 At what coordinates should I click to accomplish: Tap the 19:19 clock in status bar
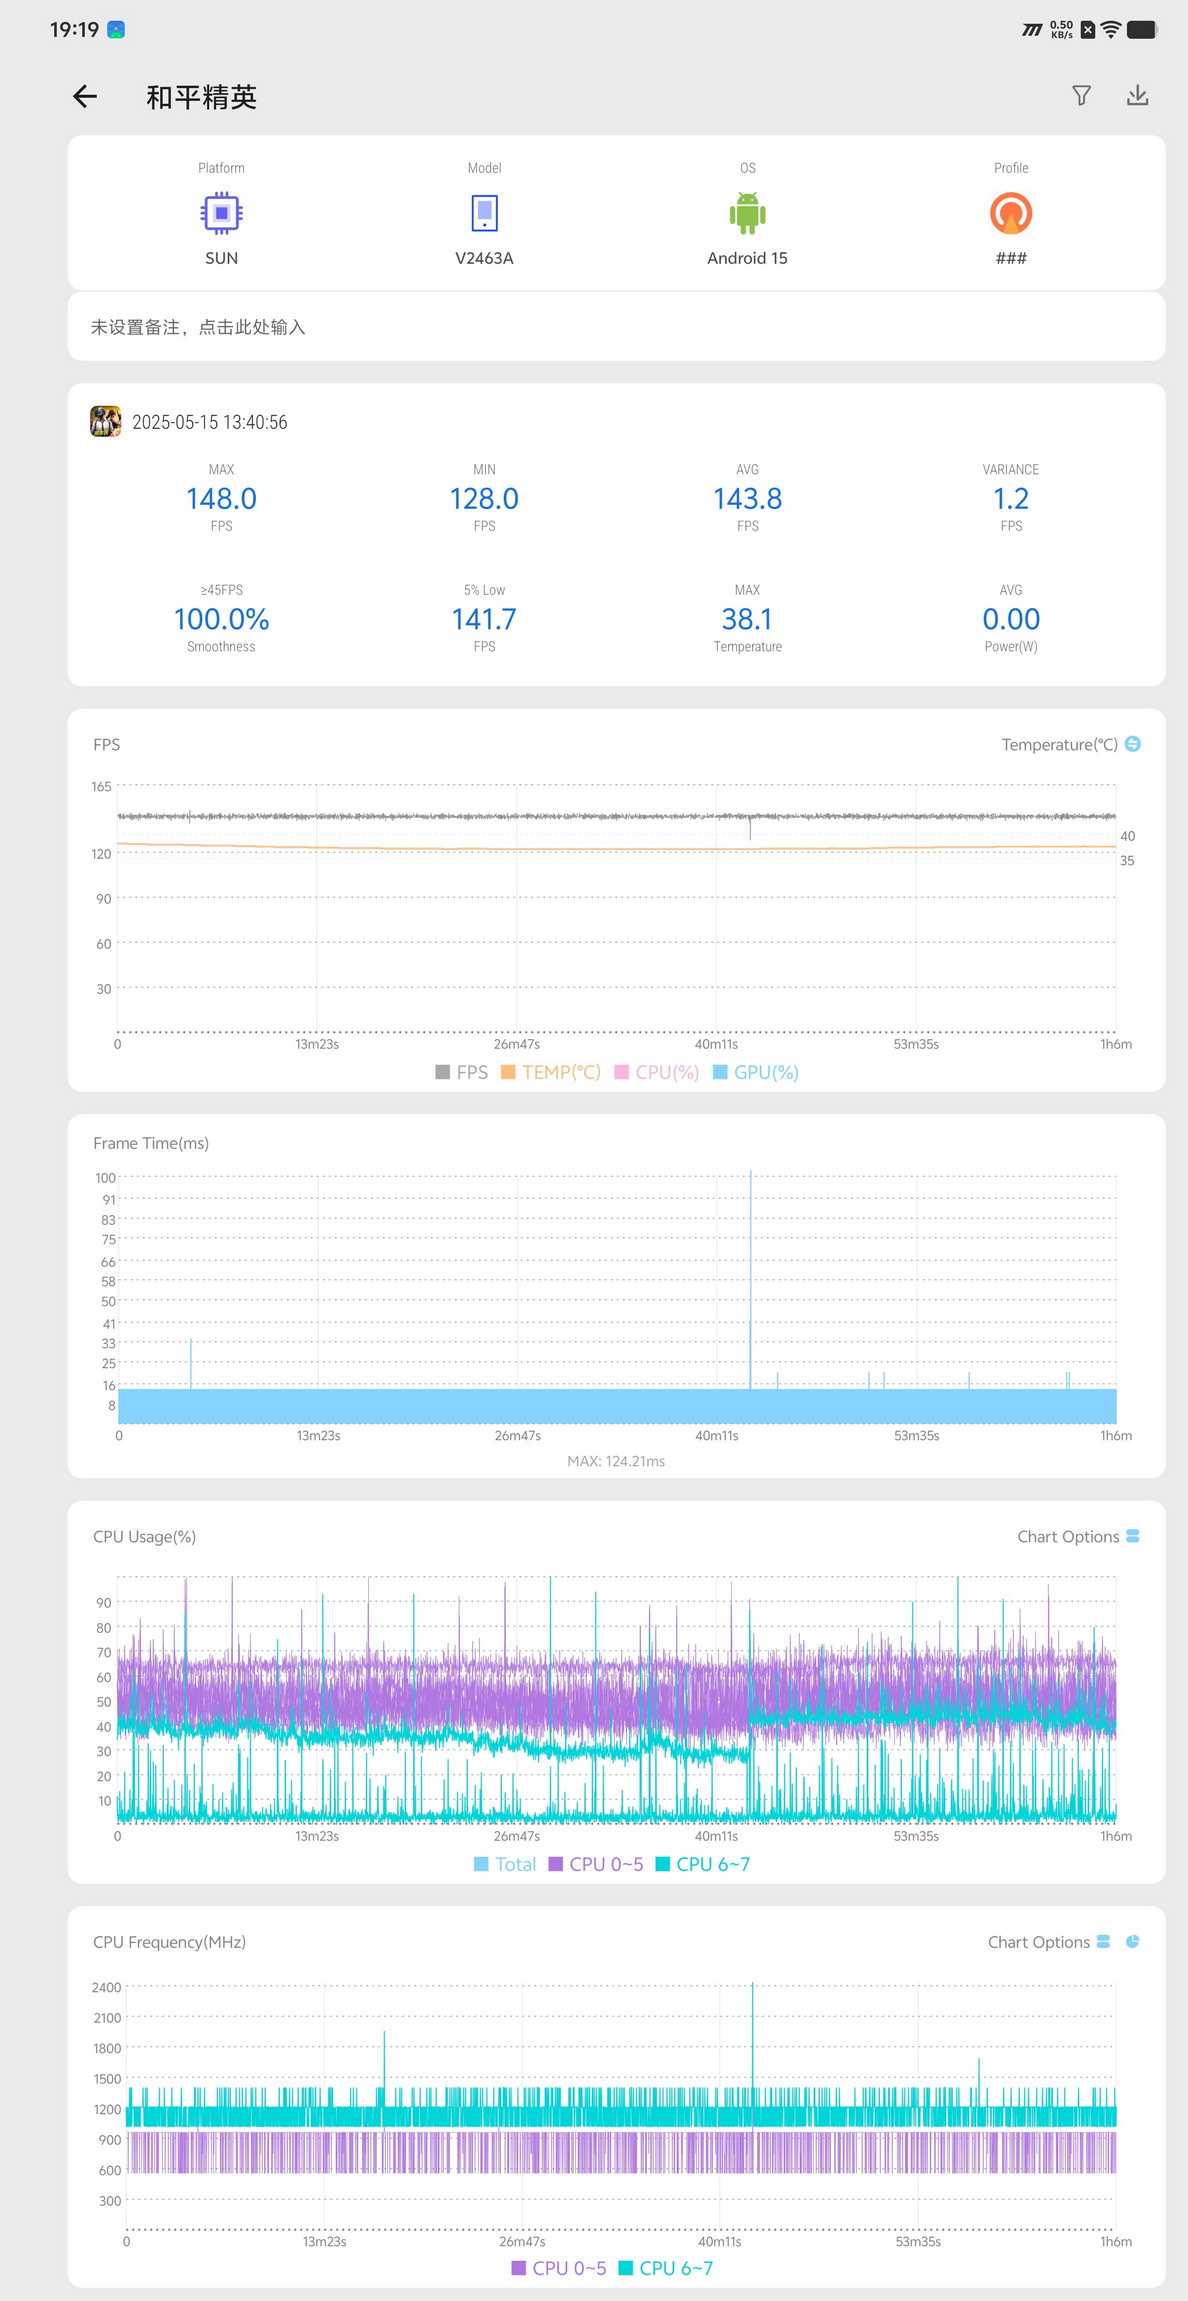pyautogui.click(x=74, y=29)
